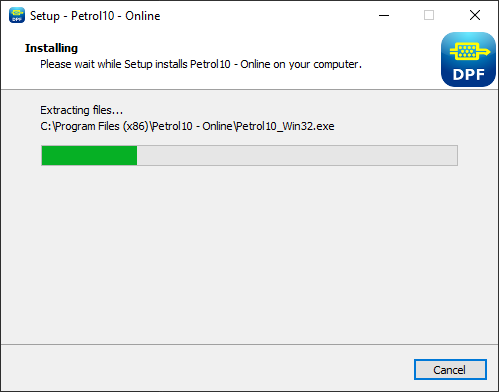Click the bold Installing heading
The height and width of the screenshot is (392, 499).
[x=51, y=48]
